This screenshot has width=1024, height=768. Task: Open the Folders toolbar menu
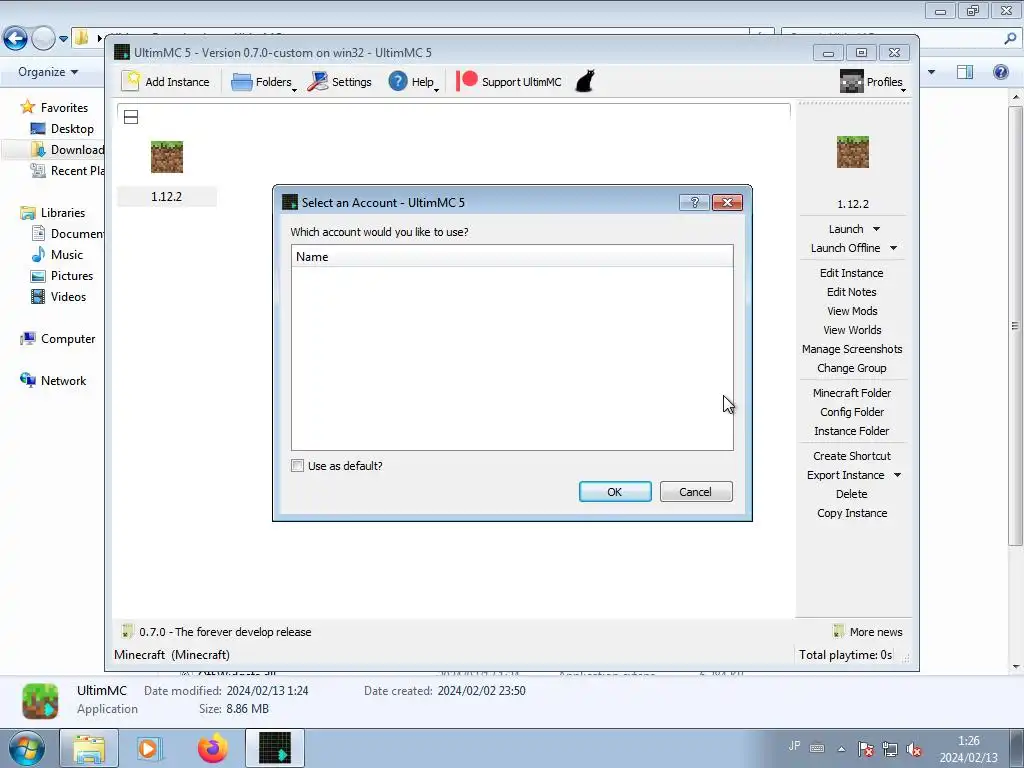(x=264, y=82)
